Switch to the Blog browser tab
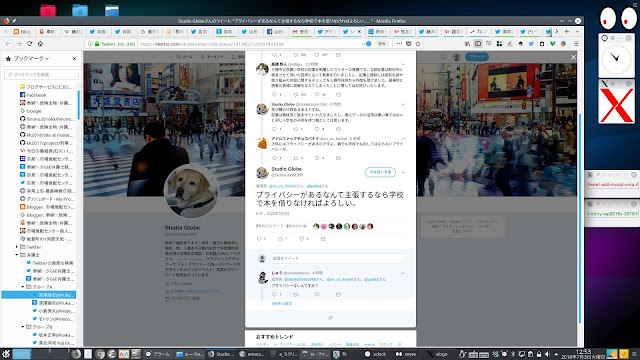The height and width of the screenshot is (360, 640). point(22,31)
